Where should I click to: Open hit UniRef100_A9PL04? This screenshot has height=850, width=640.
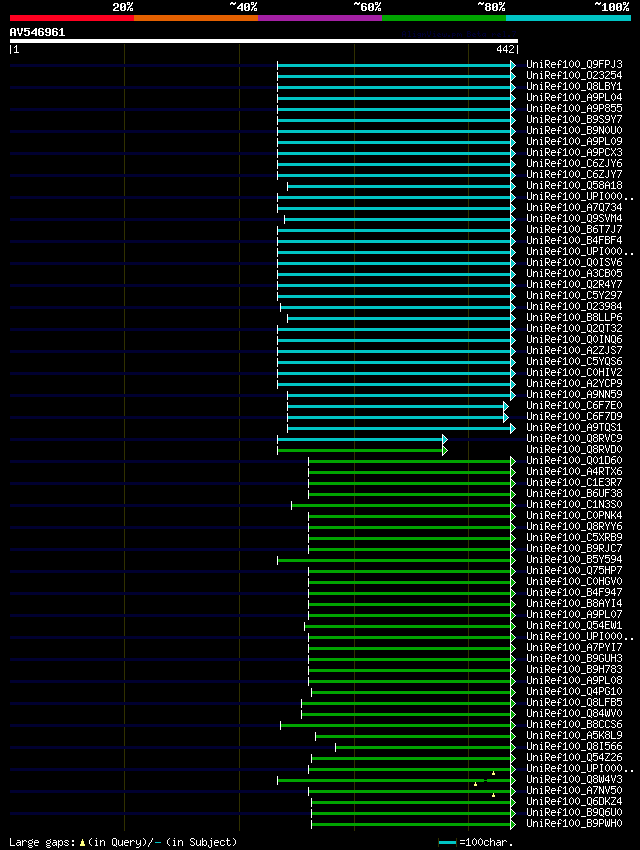[x=574, y=98]
